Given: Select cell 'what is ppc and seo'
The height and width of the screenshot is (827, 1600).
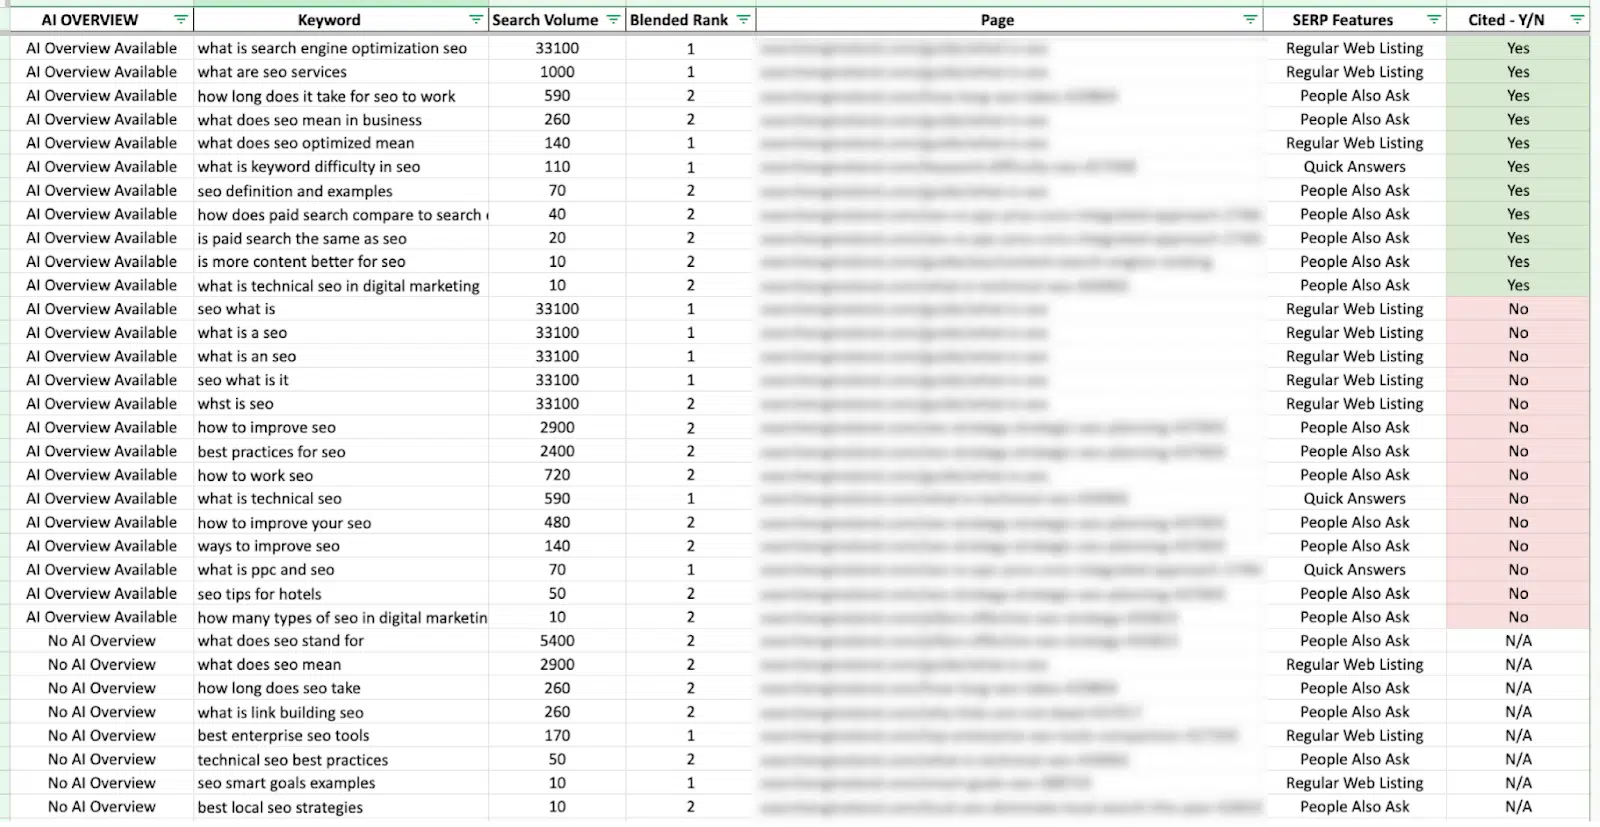Looking at the screenshot, I should pyautogui.click(x=341, y=570).
